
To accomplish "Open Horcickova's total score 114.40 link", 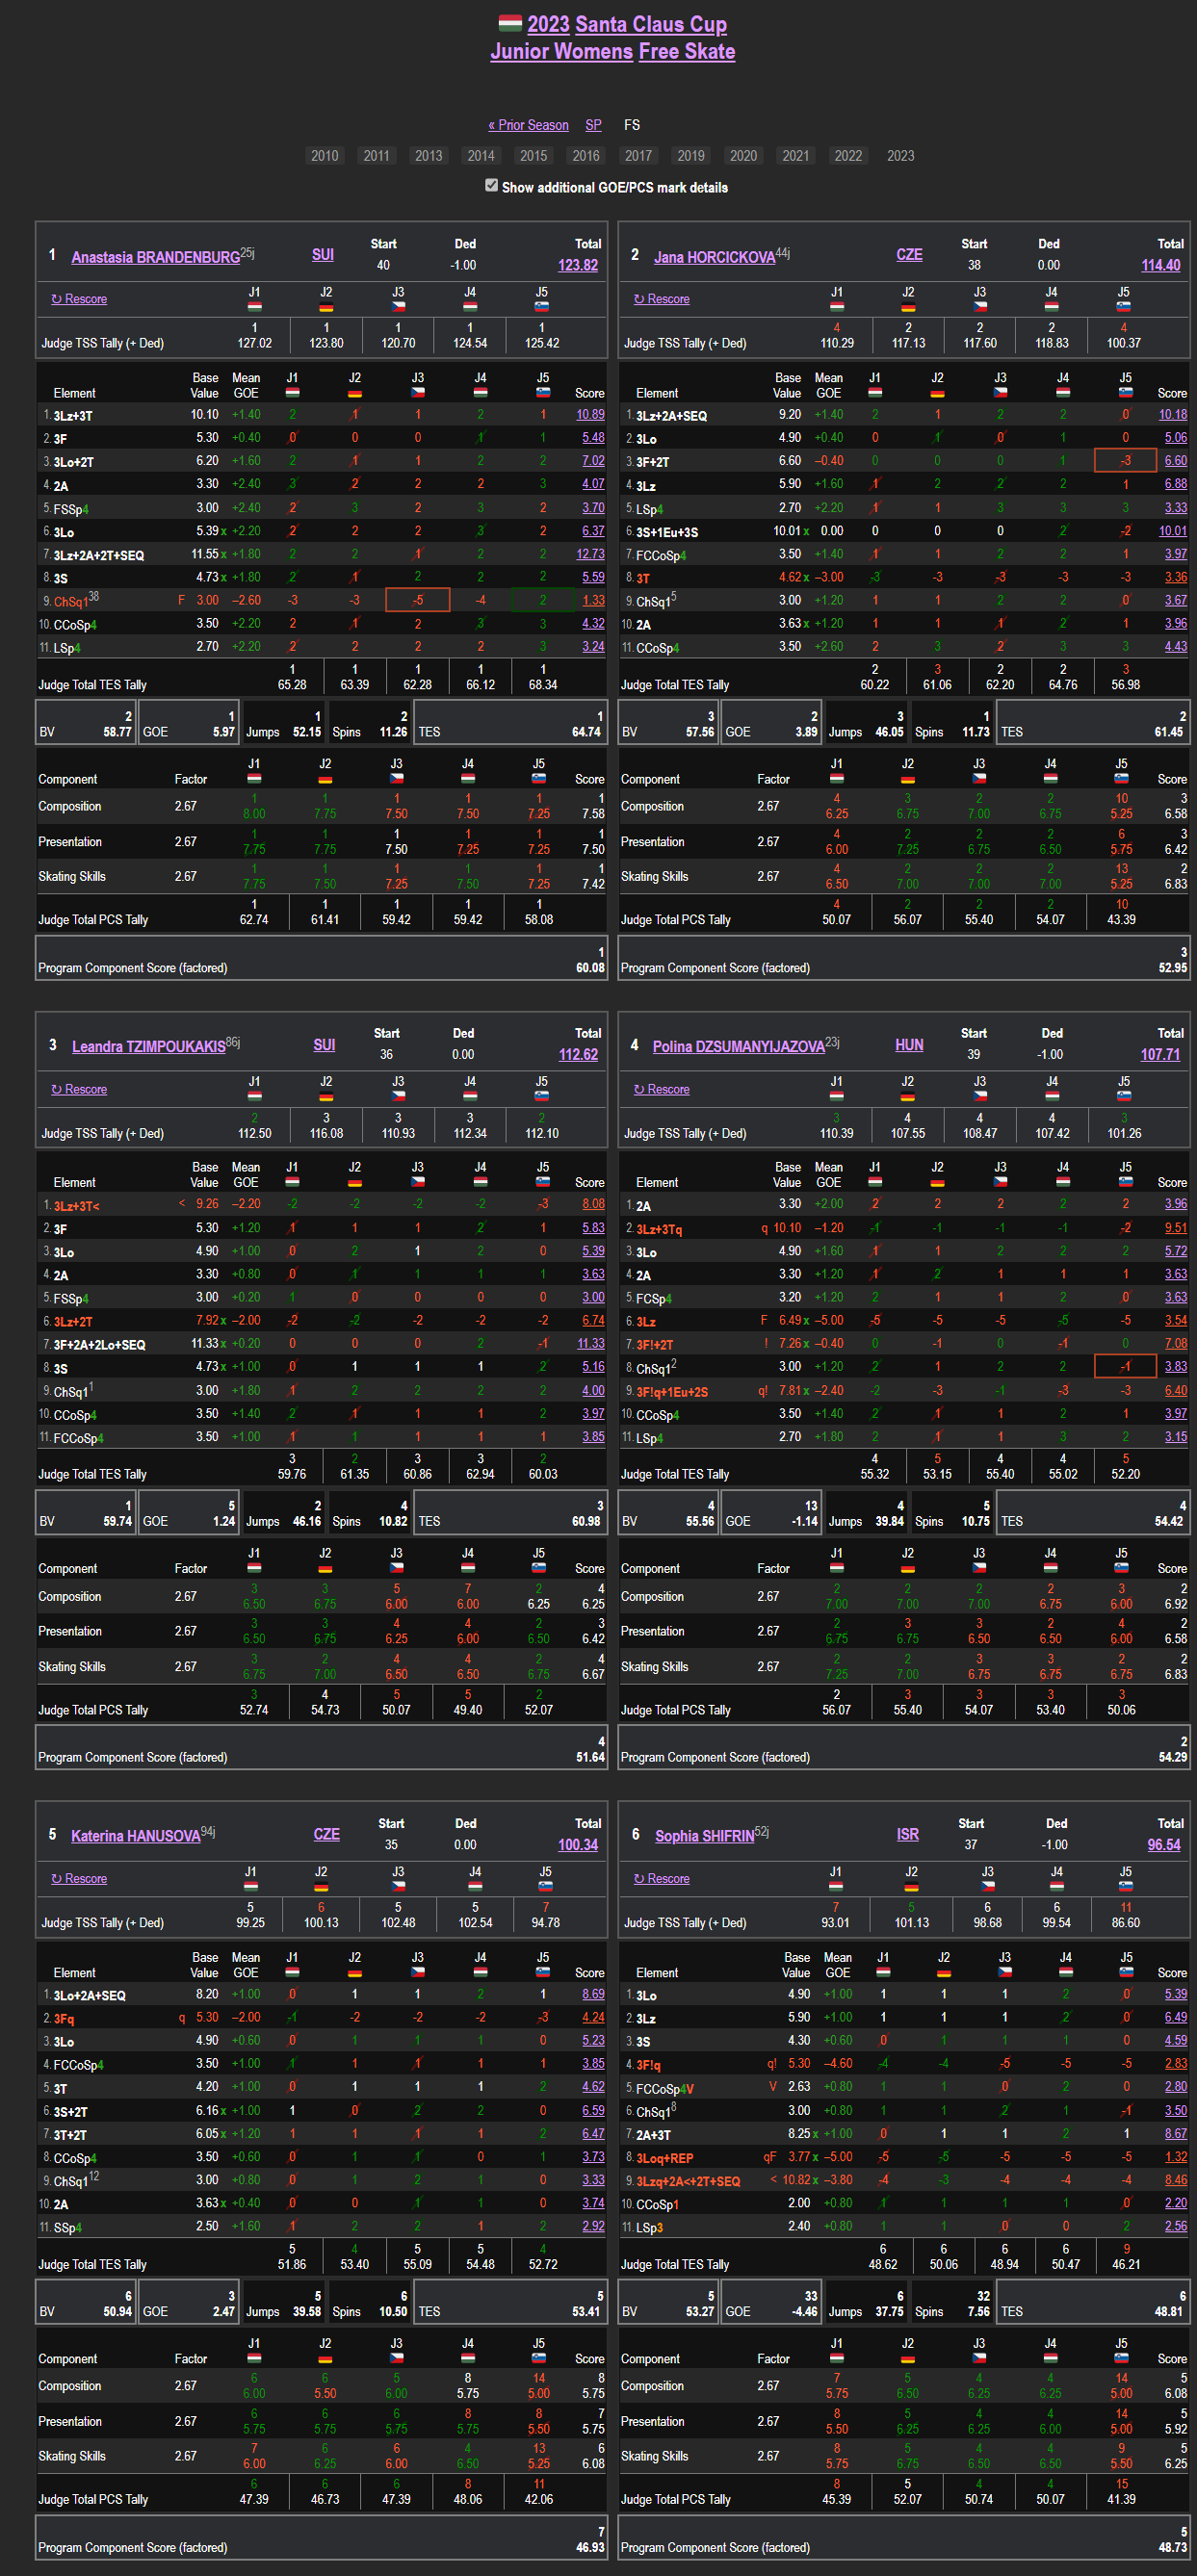I will (1160, 265).
